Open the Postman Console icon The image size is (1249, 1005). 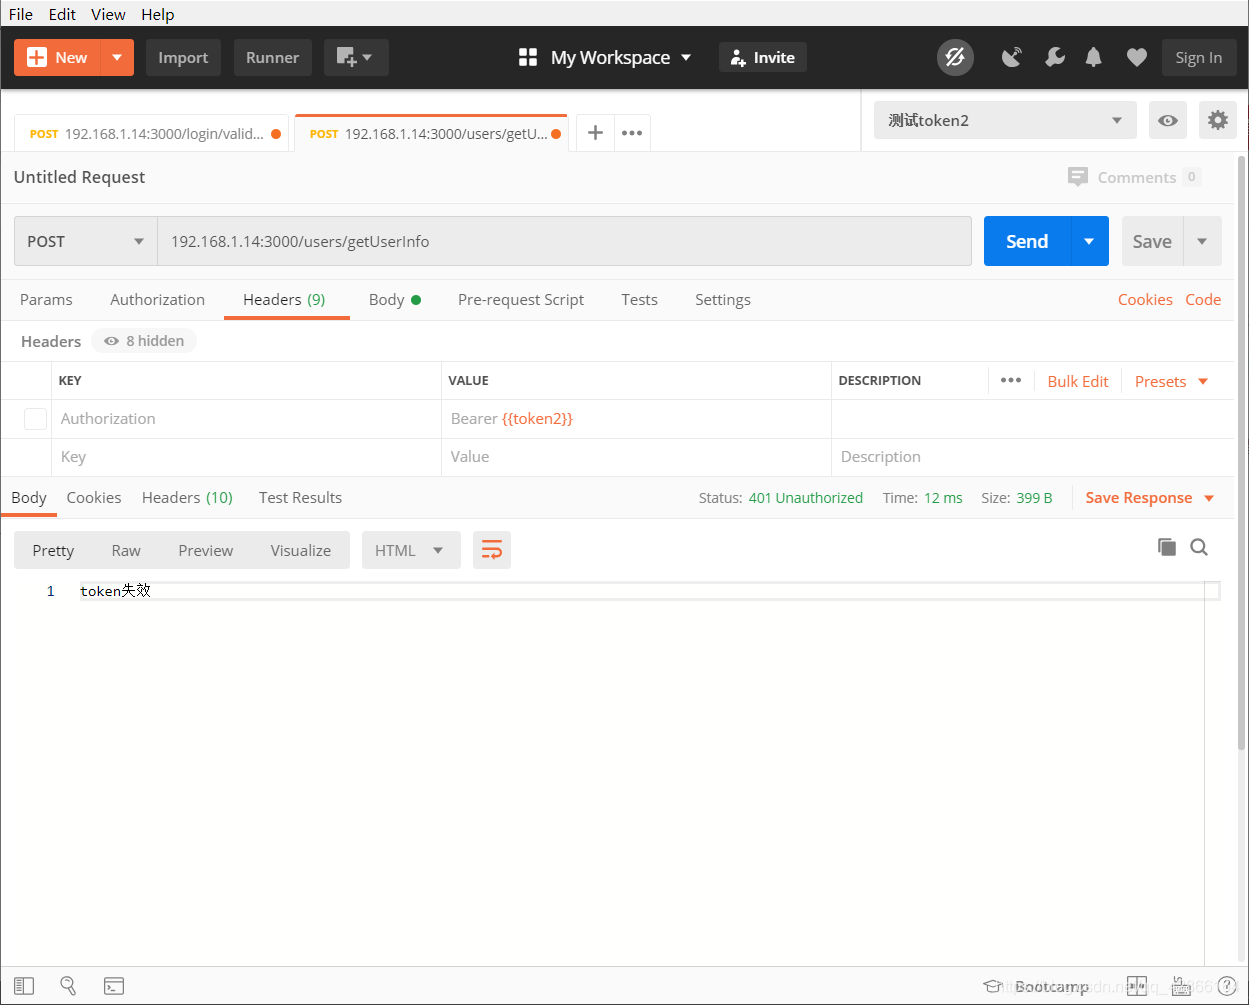point(114,986)
